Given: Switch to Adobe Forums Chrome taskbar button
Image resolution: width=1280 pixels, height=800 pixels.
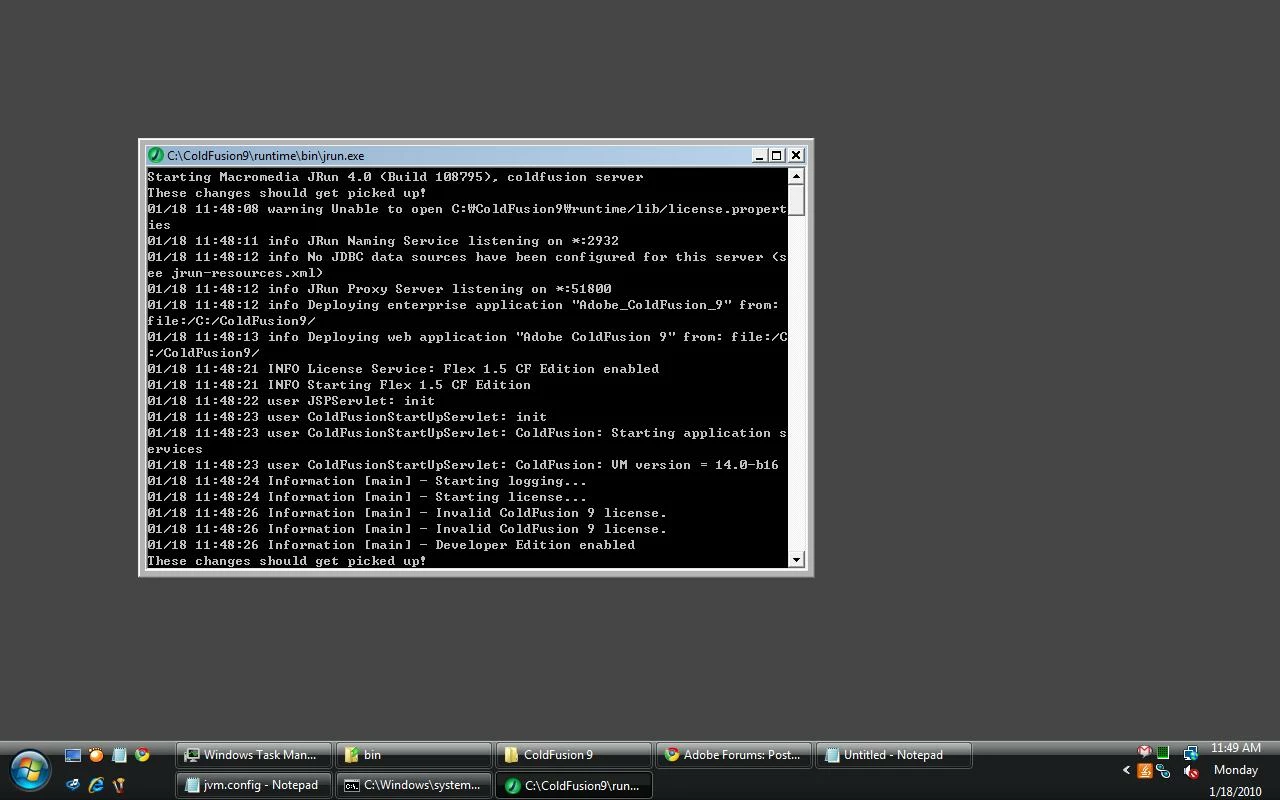Looking at the screenshot, I should click(x=734, y=755).
